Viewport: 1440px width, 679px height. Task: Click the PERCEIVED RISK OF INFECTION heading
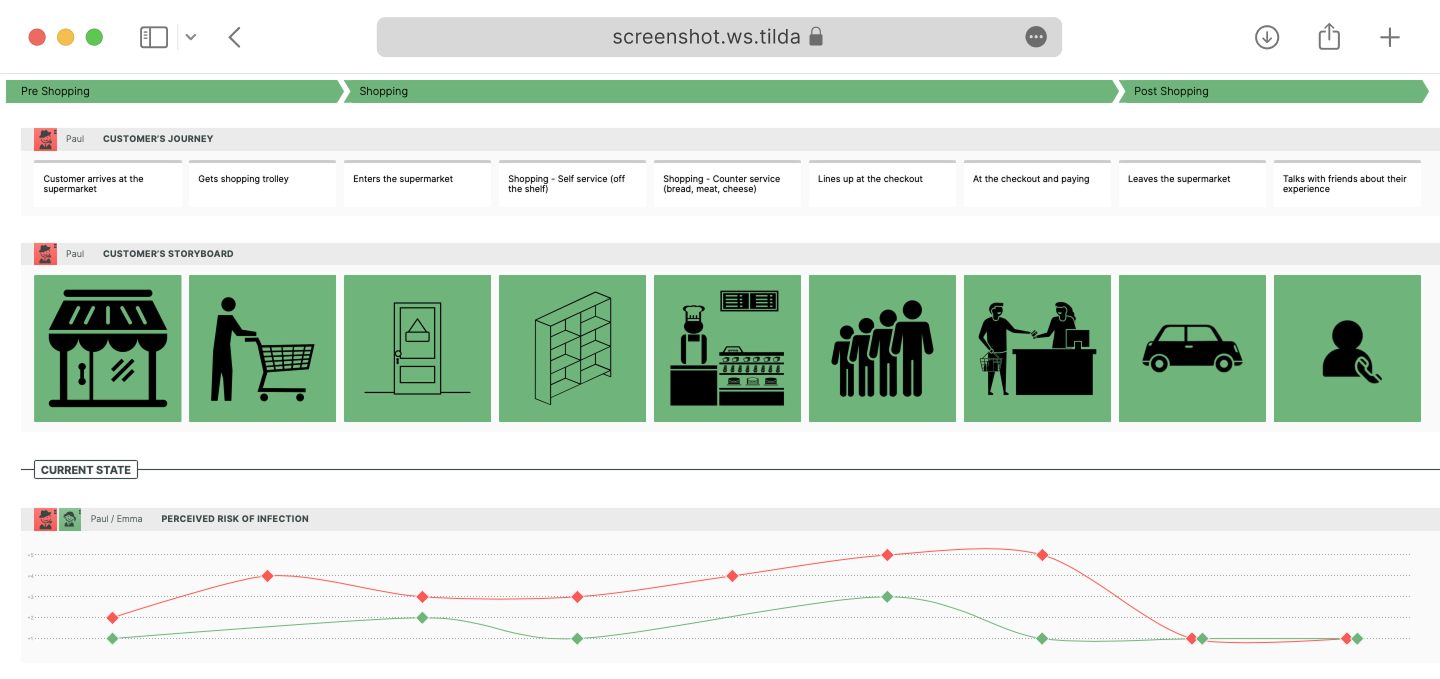pyautogui.click(x=235, y=519)
